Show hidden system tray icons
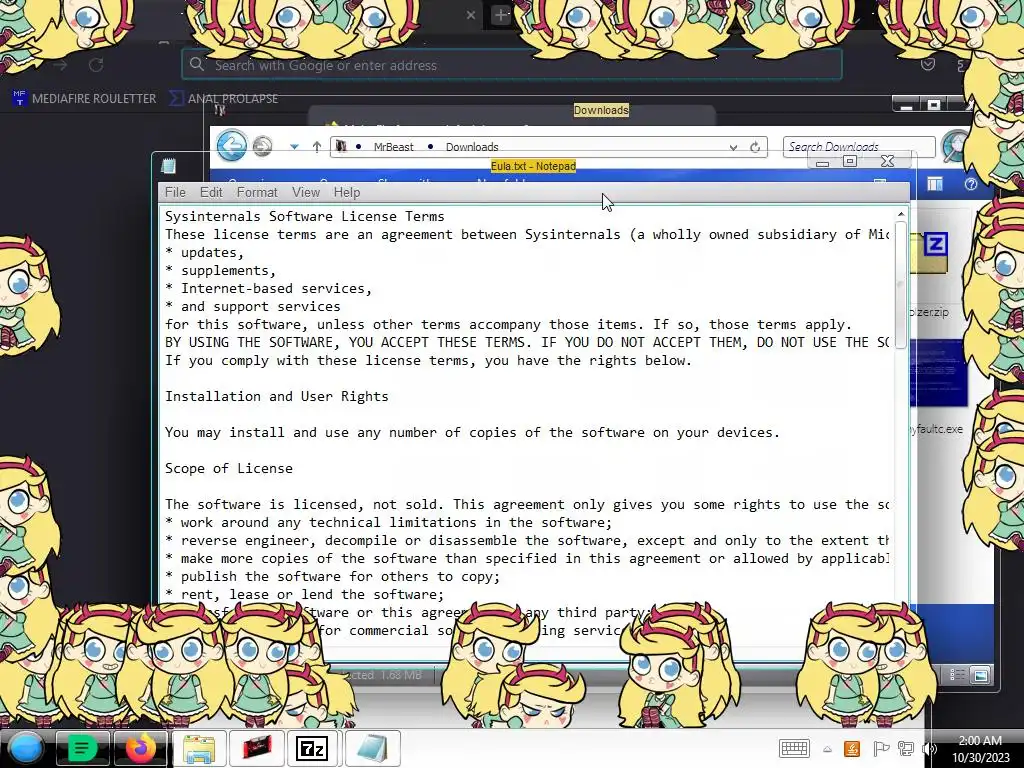 pyautogui.click(x=827, y=750)
